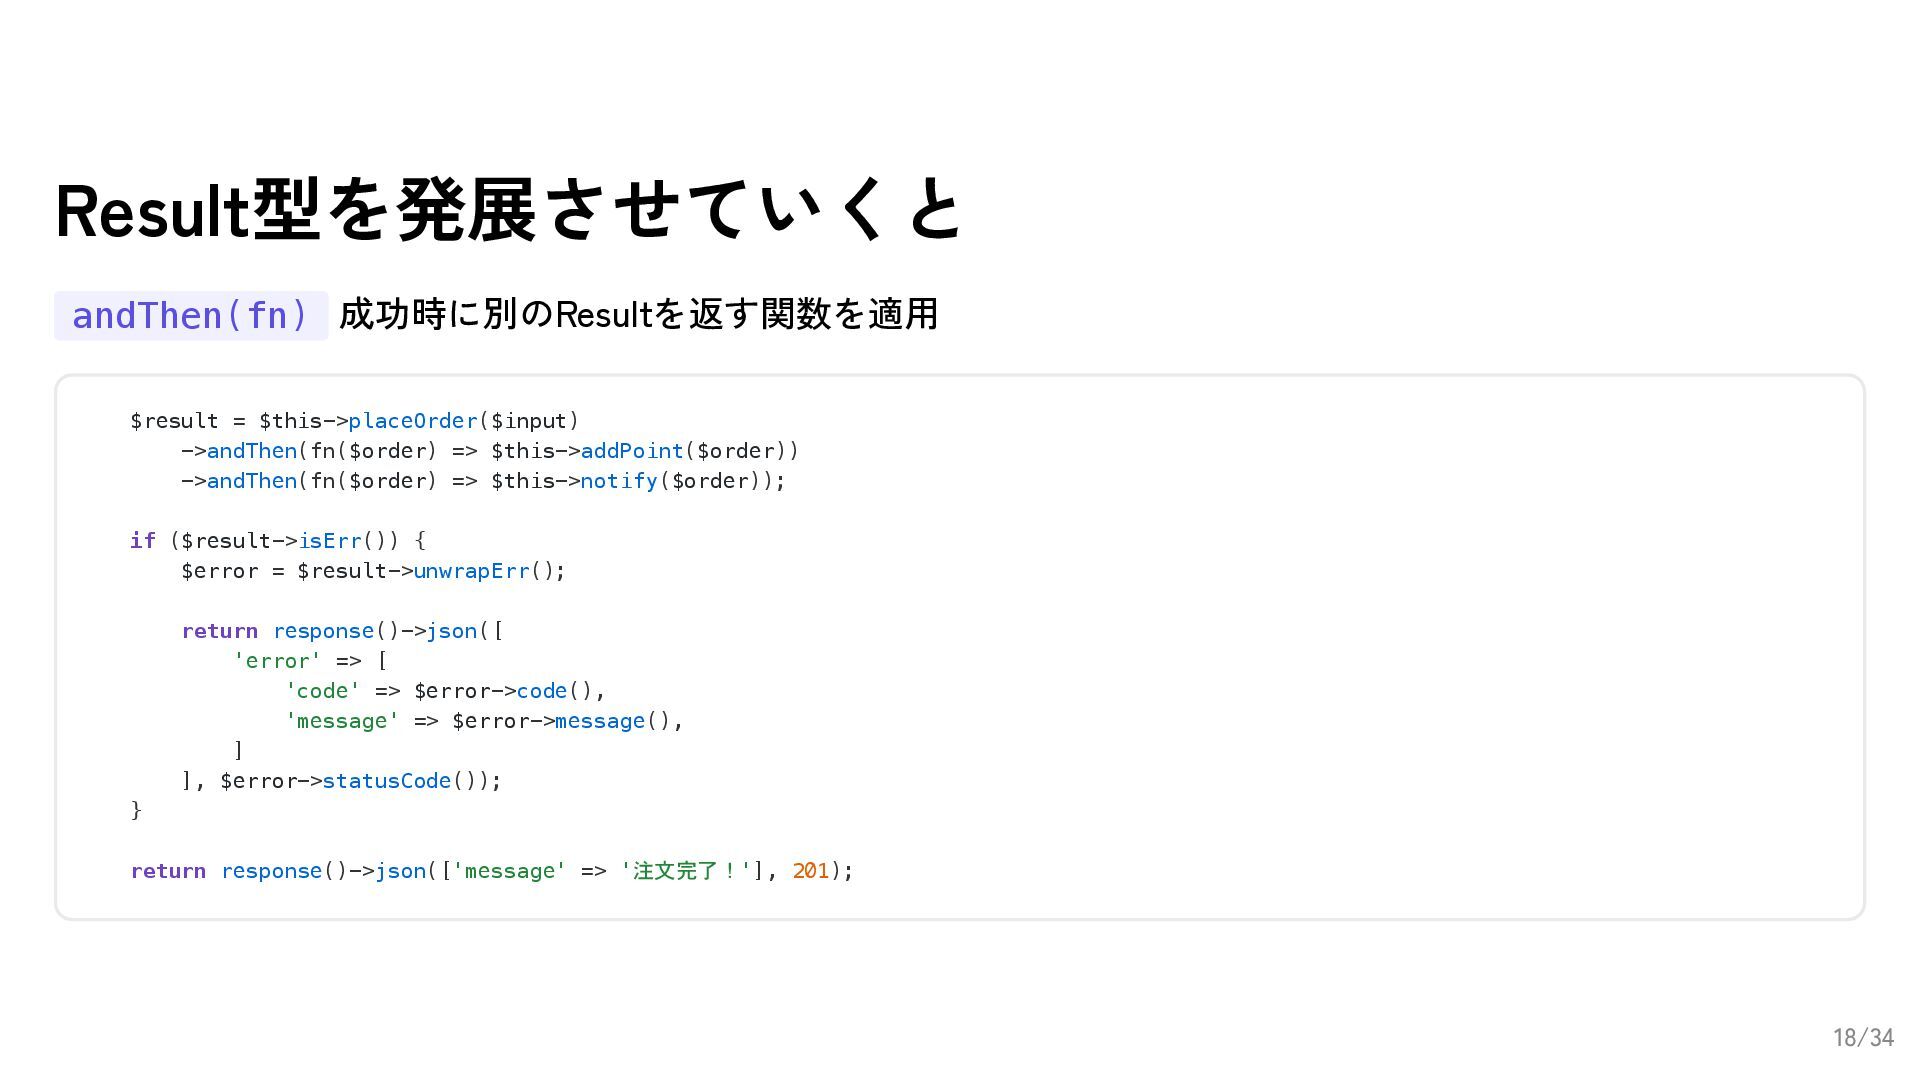The width and height of the screenshot is (1920, 1080).
Task: Click notify method in the code
Action: point(618,481)
